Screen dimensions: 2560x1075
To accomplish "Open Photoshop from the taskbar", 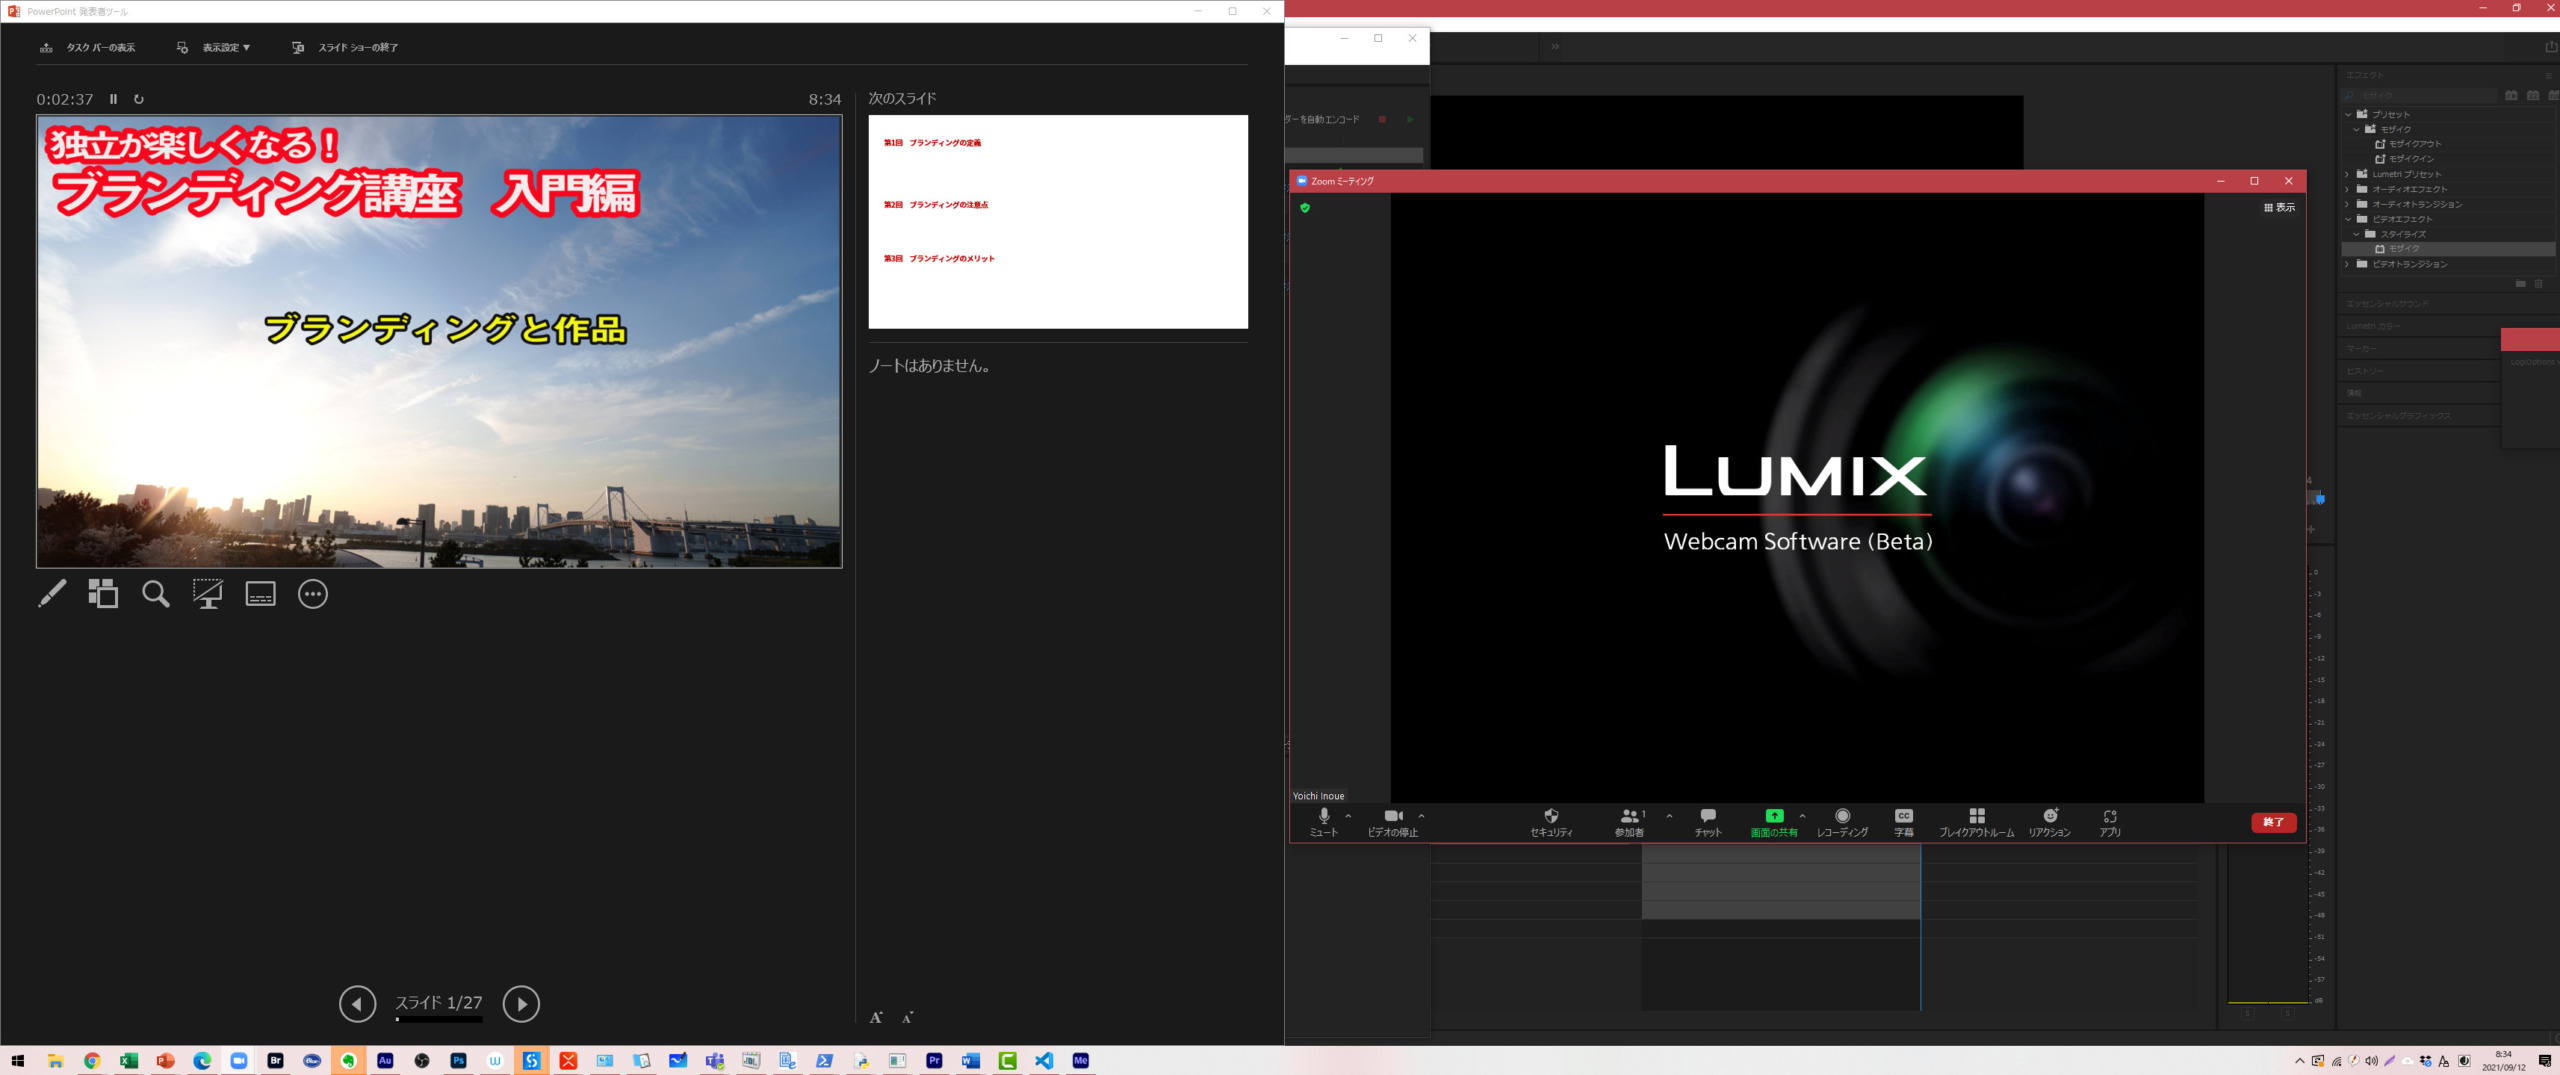I will click(458, 1060).
